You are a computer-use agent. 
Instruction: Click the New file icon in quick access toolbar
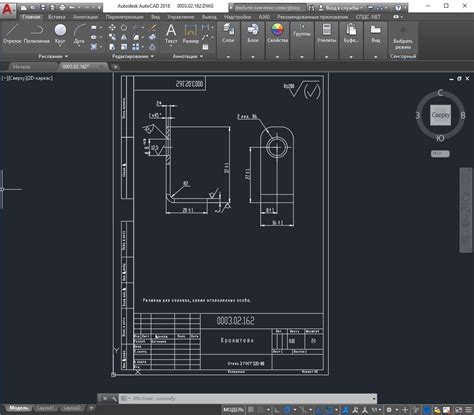tap(23, 7)
